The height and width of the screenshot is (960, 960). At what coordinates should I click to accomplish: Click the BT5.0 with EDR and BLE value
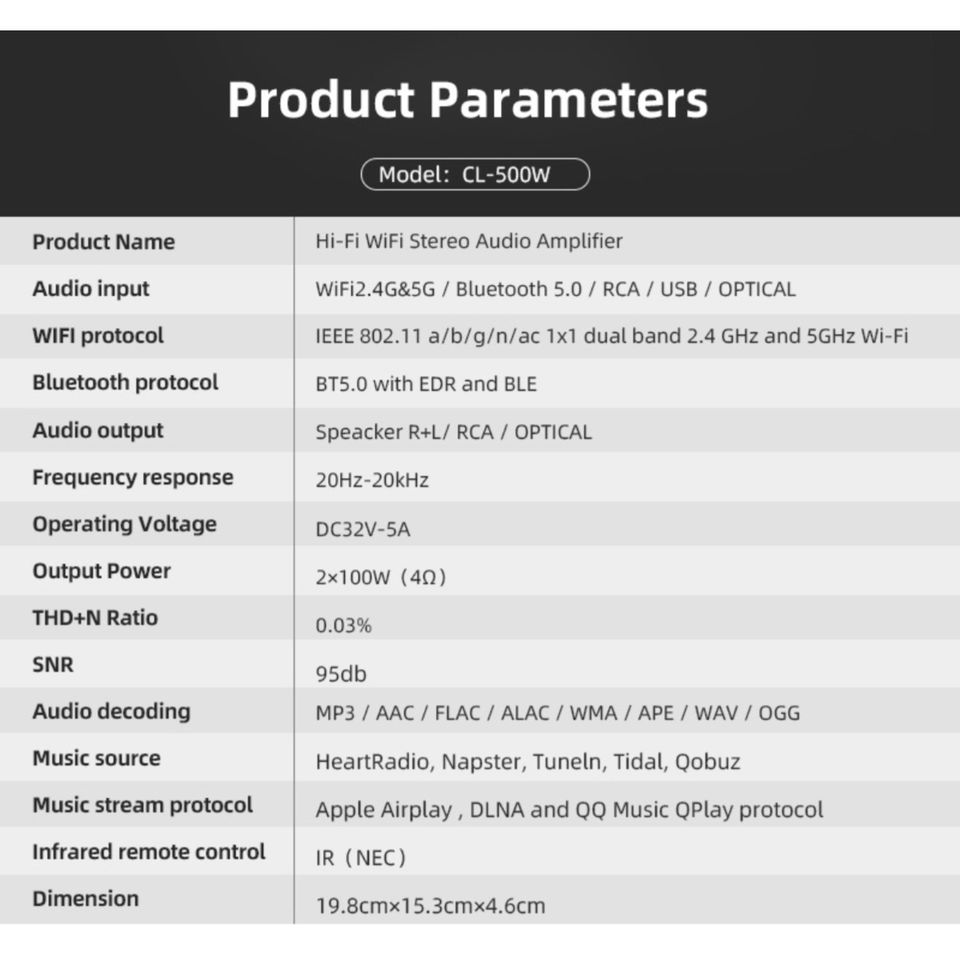pos(426,384)
